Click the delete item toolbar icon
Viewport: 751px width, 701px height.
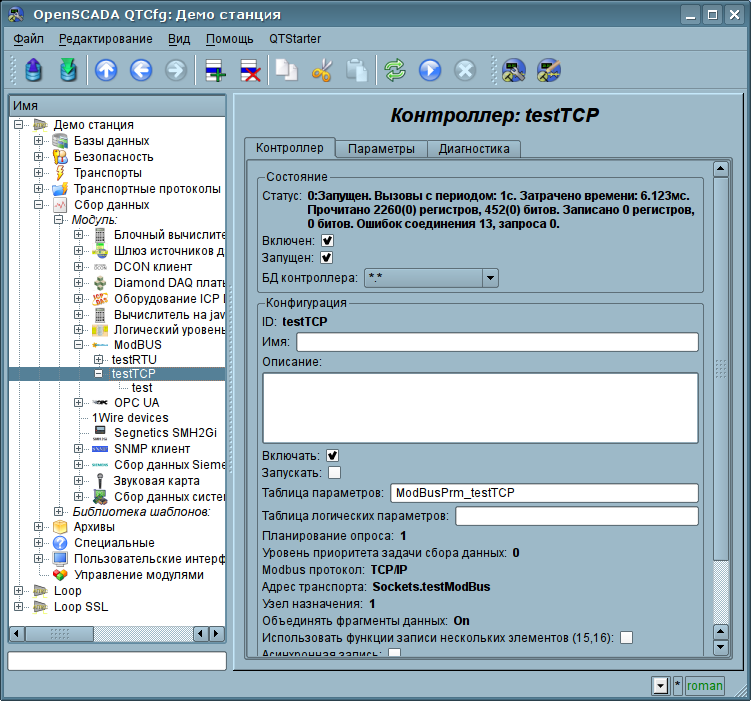[x=249, y=70]
